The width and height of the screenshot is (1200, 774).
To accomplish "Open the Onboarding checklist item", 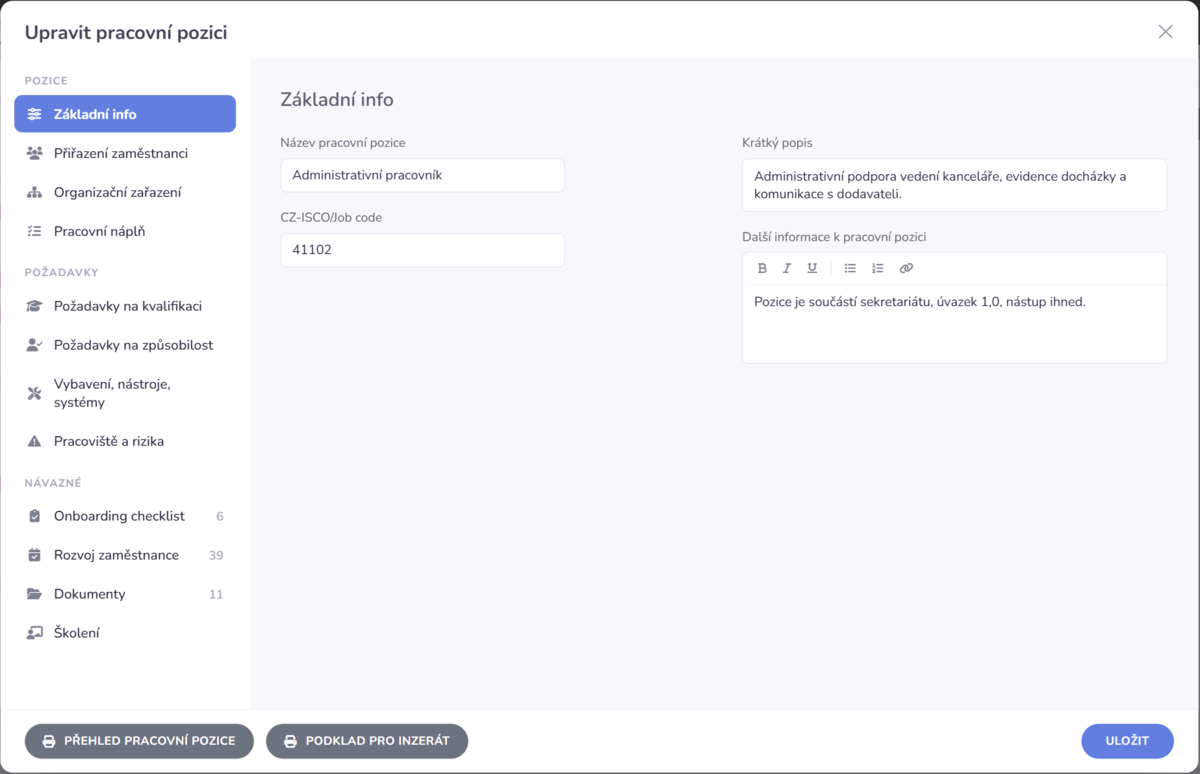I will coord(125,516).
